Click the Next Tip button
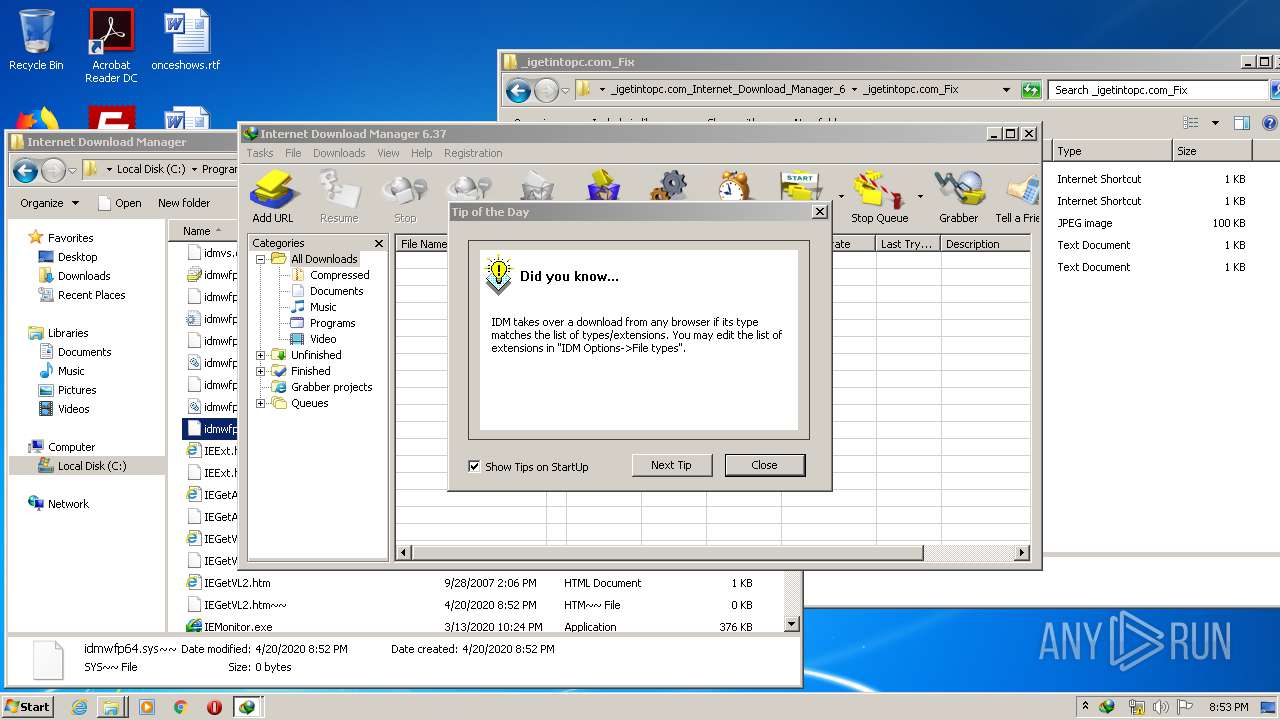The image size is (1280, 720). coord(671,465)
